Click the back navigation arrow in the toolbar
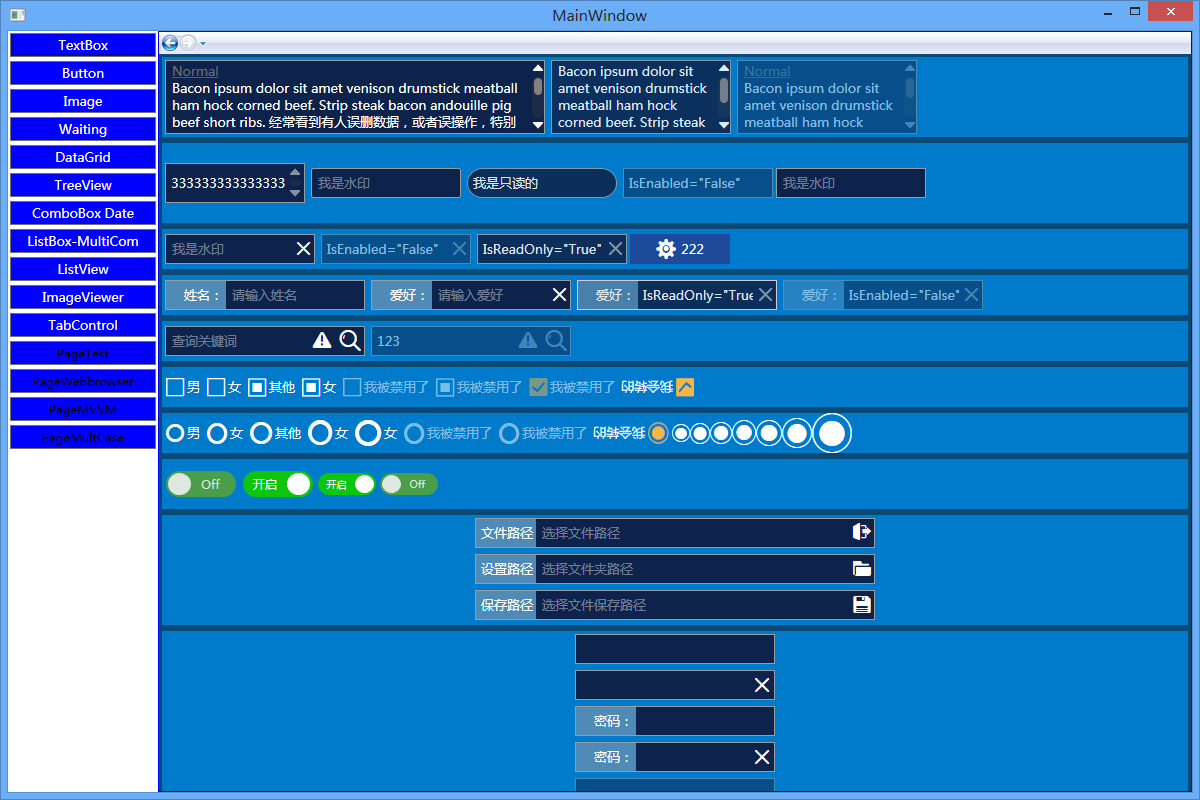1200x800 pixels. (x=170, y=42)
